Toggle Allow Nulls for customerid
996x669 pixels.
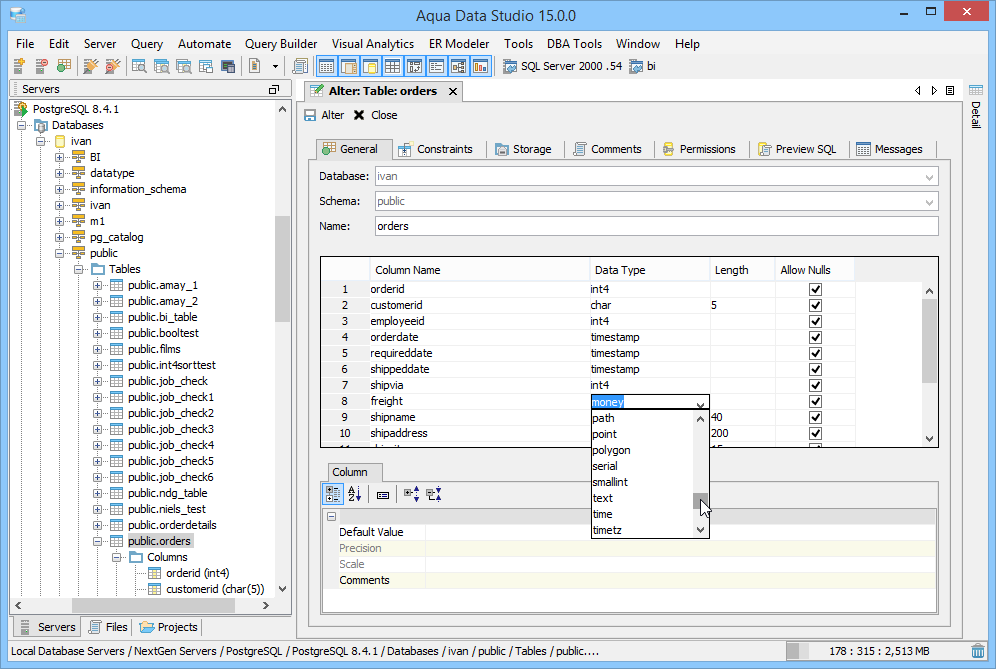816,305
